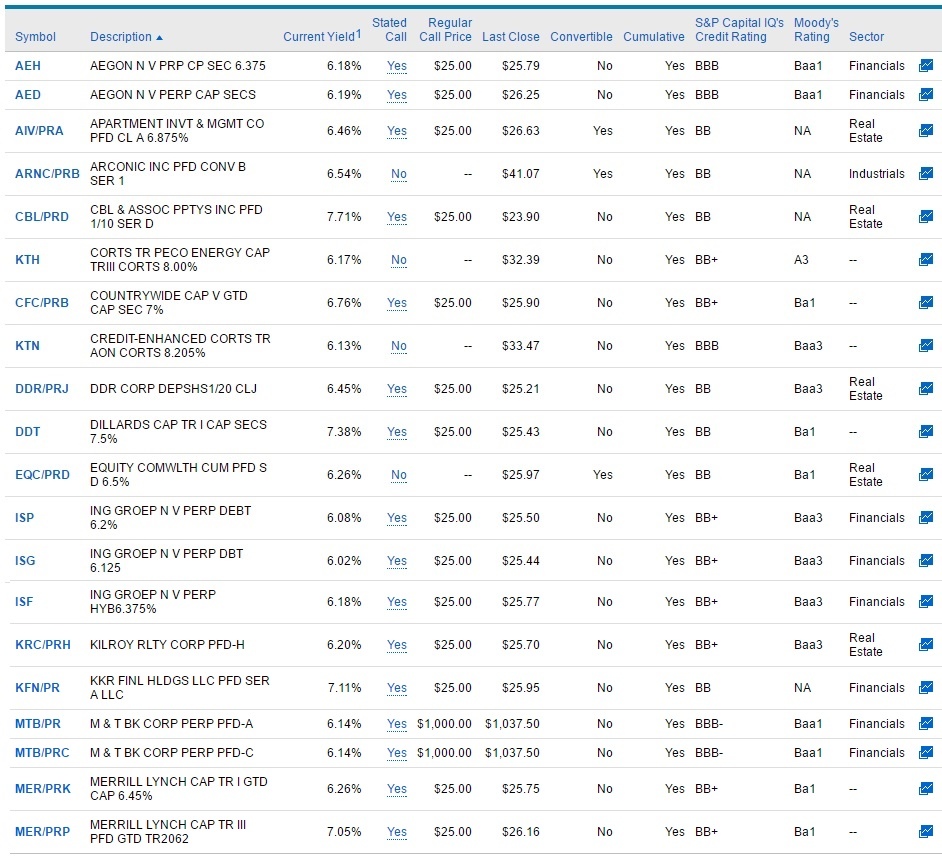
Task: Open the KRC/PRH symbol link
Action: tap(43, 644)
